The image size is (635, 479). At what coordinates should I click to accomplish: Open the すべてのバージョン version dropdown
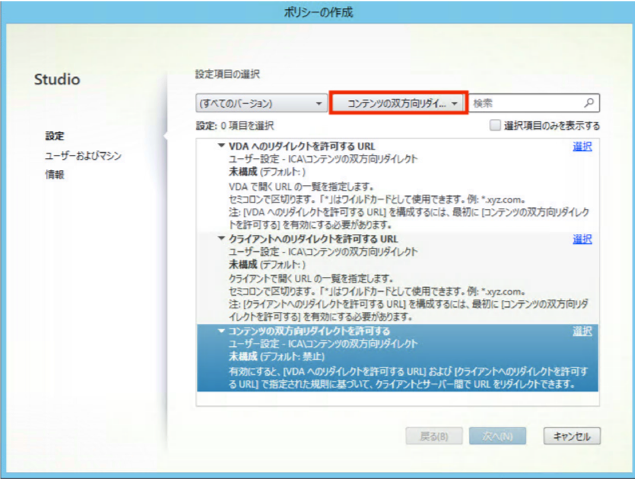pos(261,103)
